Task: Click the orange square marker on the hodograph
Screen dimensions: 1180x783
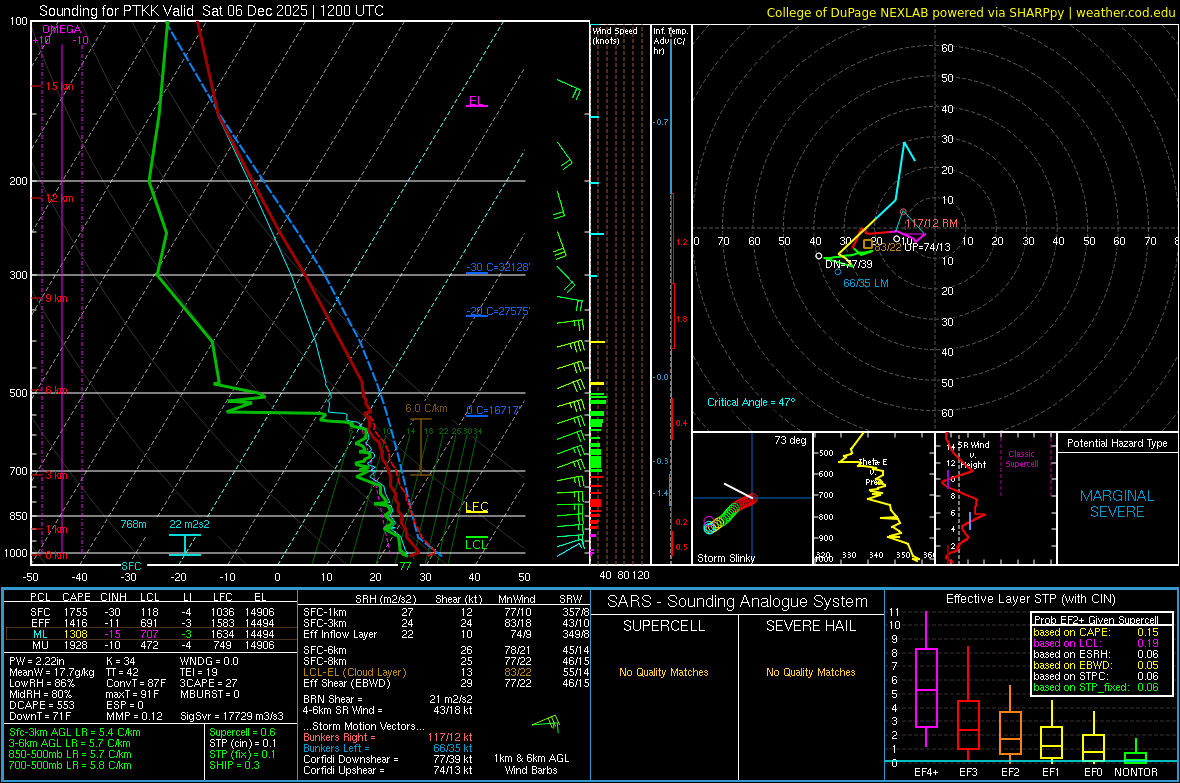Action: coord(868,244)
